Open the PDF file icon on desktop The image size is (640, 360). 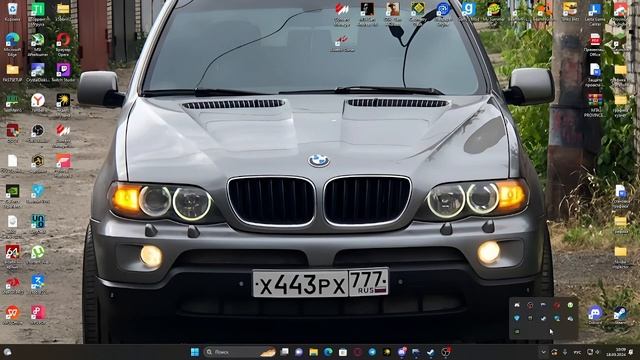click(x=595, y=40)
